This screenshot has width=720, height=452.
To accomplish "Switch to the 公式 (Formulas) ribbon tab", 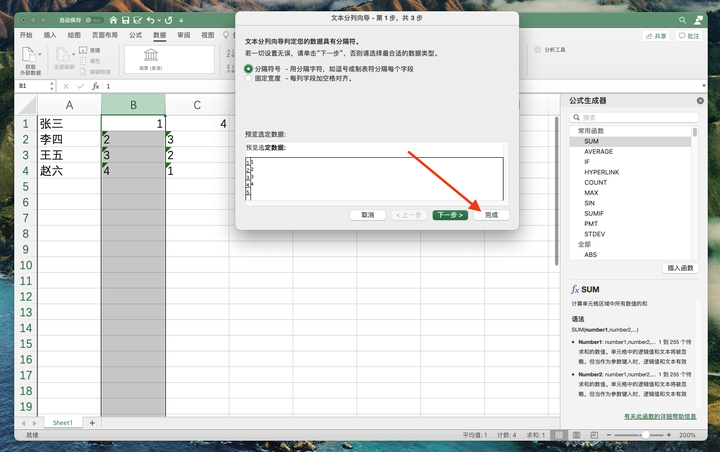I will point(134,35).
